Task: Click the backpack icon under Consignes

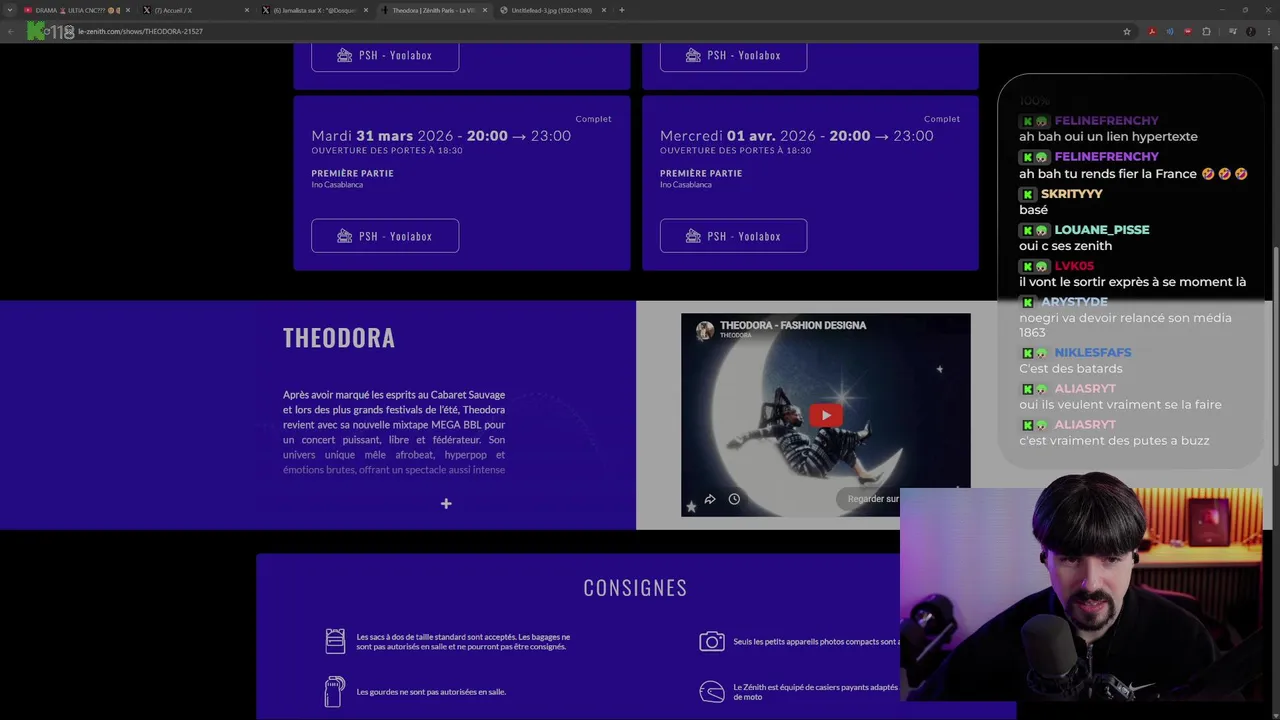Action: [x=335, y=641]
